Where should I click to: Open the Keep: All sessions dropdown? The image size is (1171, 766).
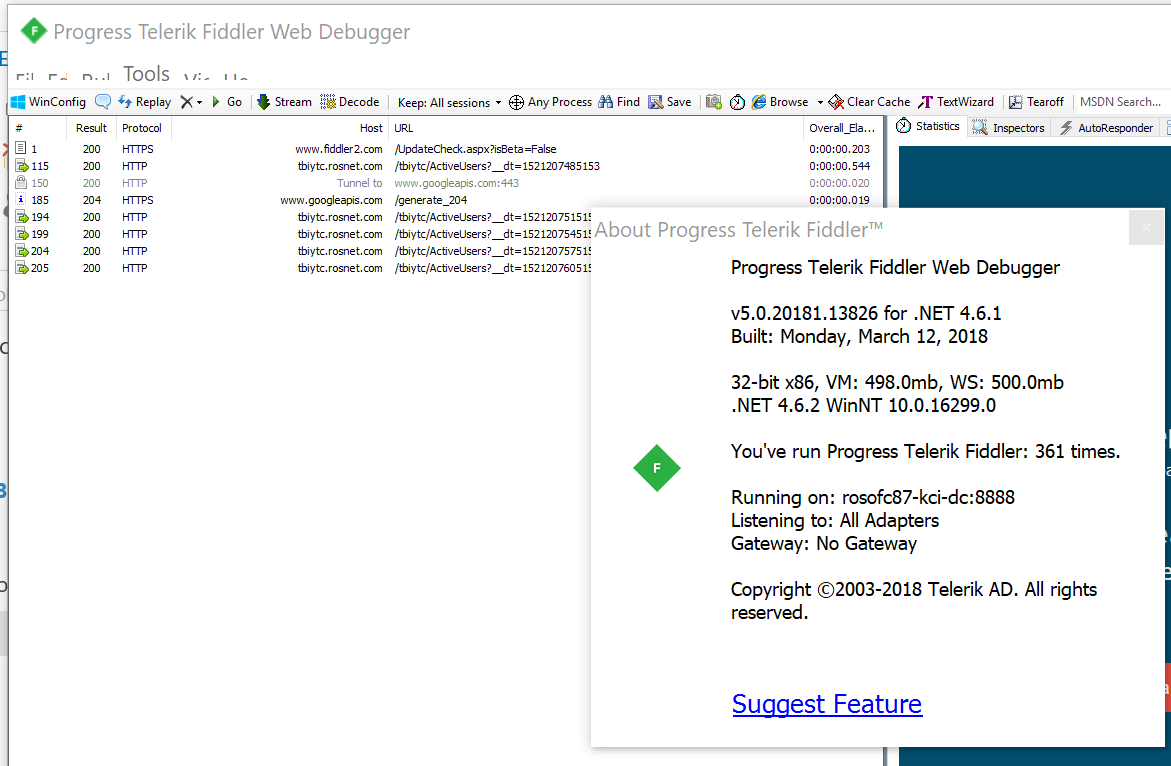(x=450, y=102)
